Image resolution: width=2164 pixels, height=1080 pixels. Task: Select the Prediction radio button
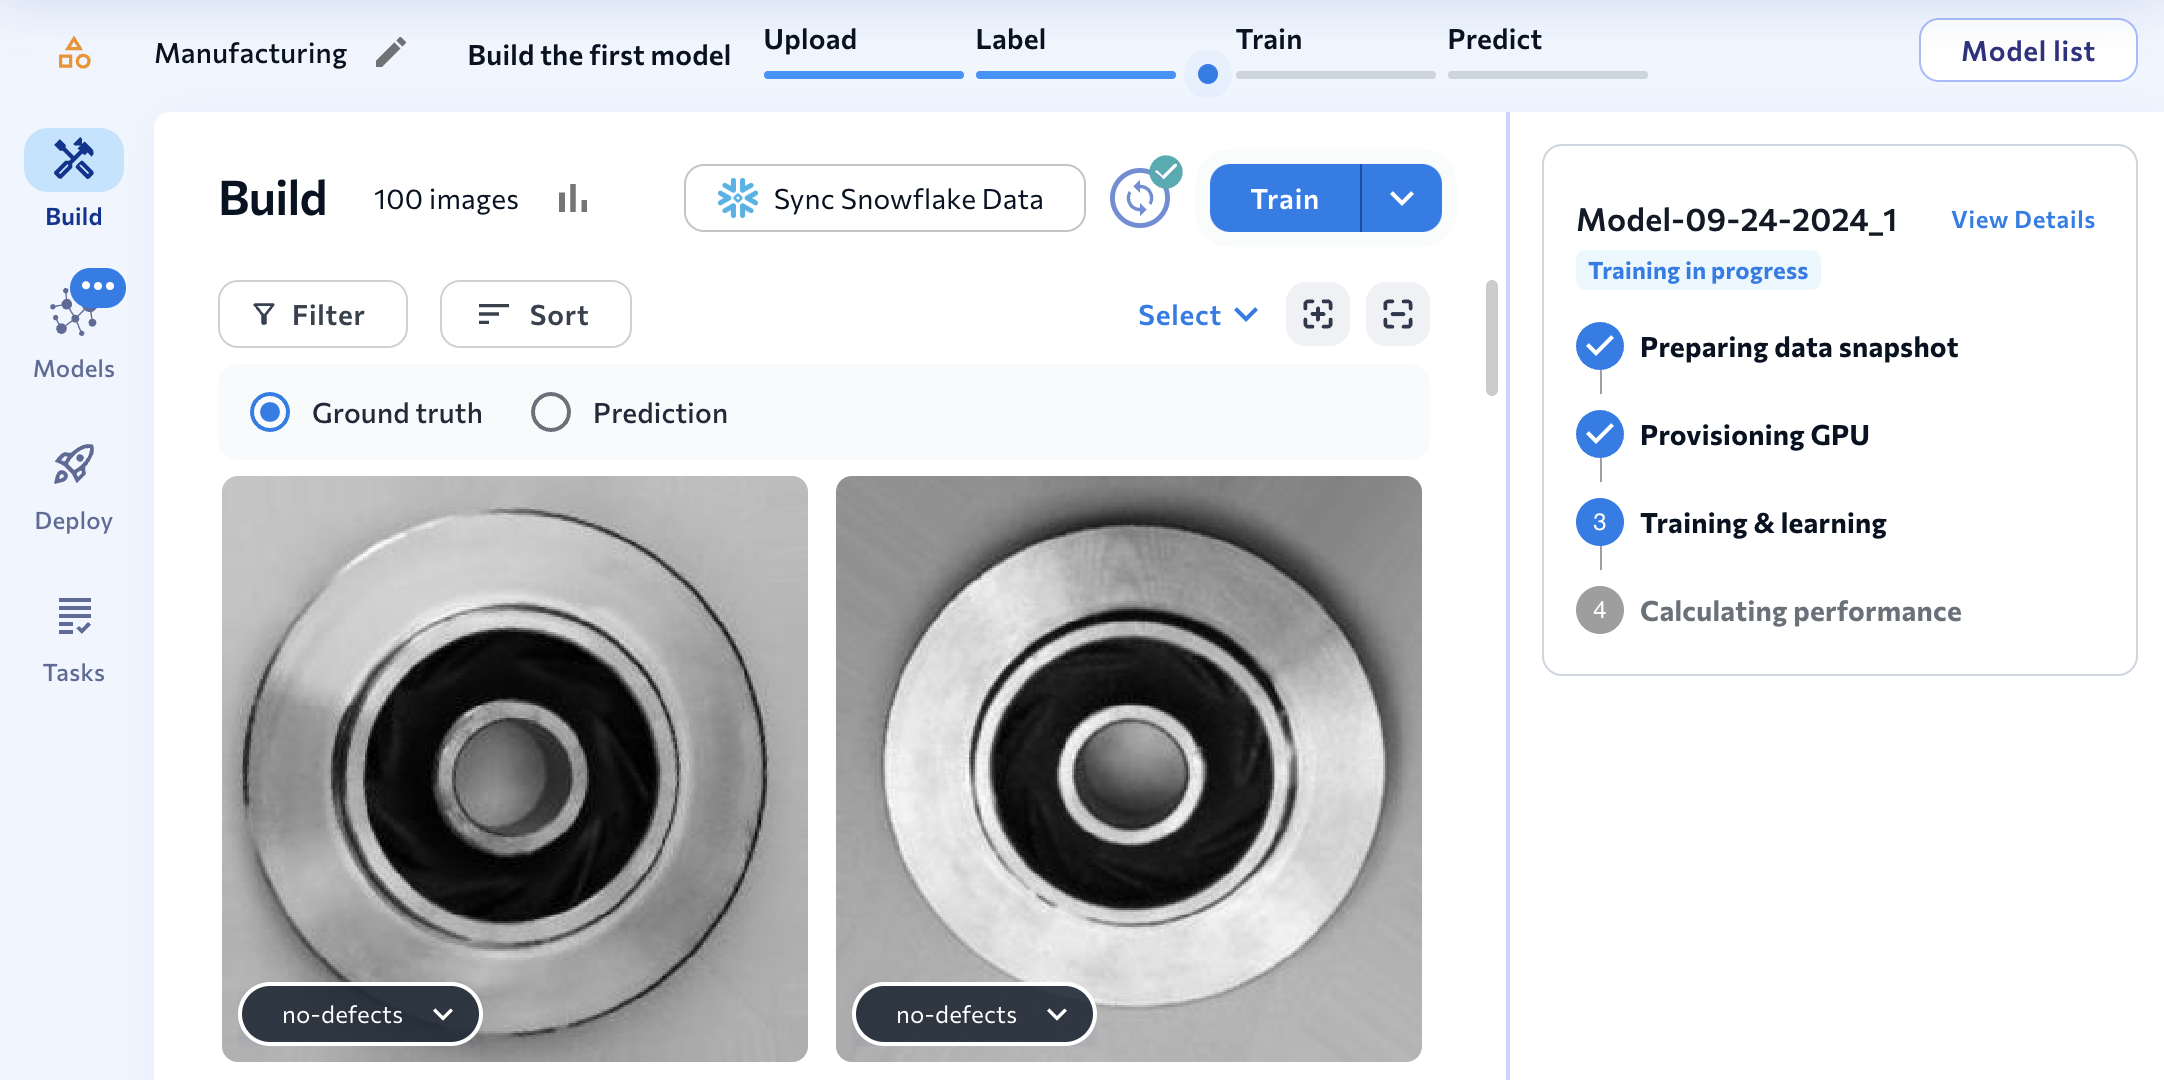click(551, 412)
